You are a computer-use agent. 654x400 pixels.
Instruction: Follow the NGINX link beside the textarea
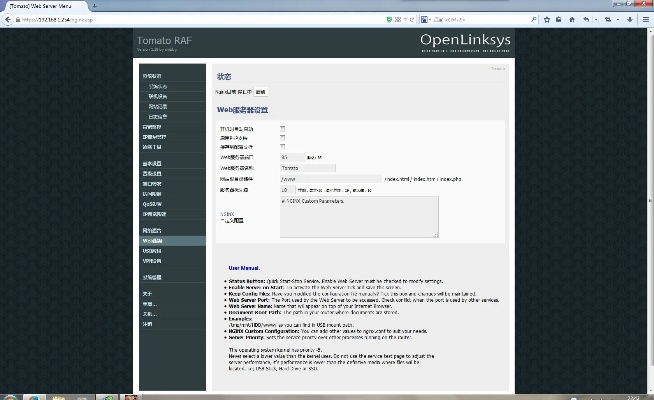coord(227,214)
